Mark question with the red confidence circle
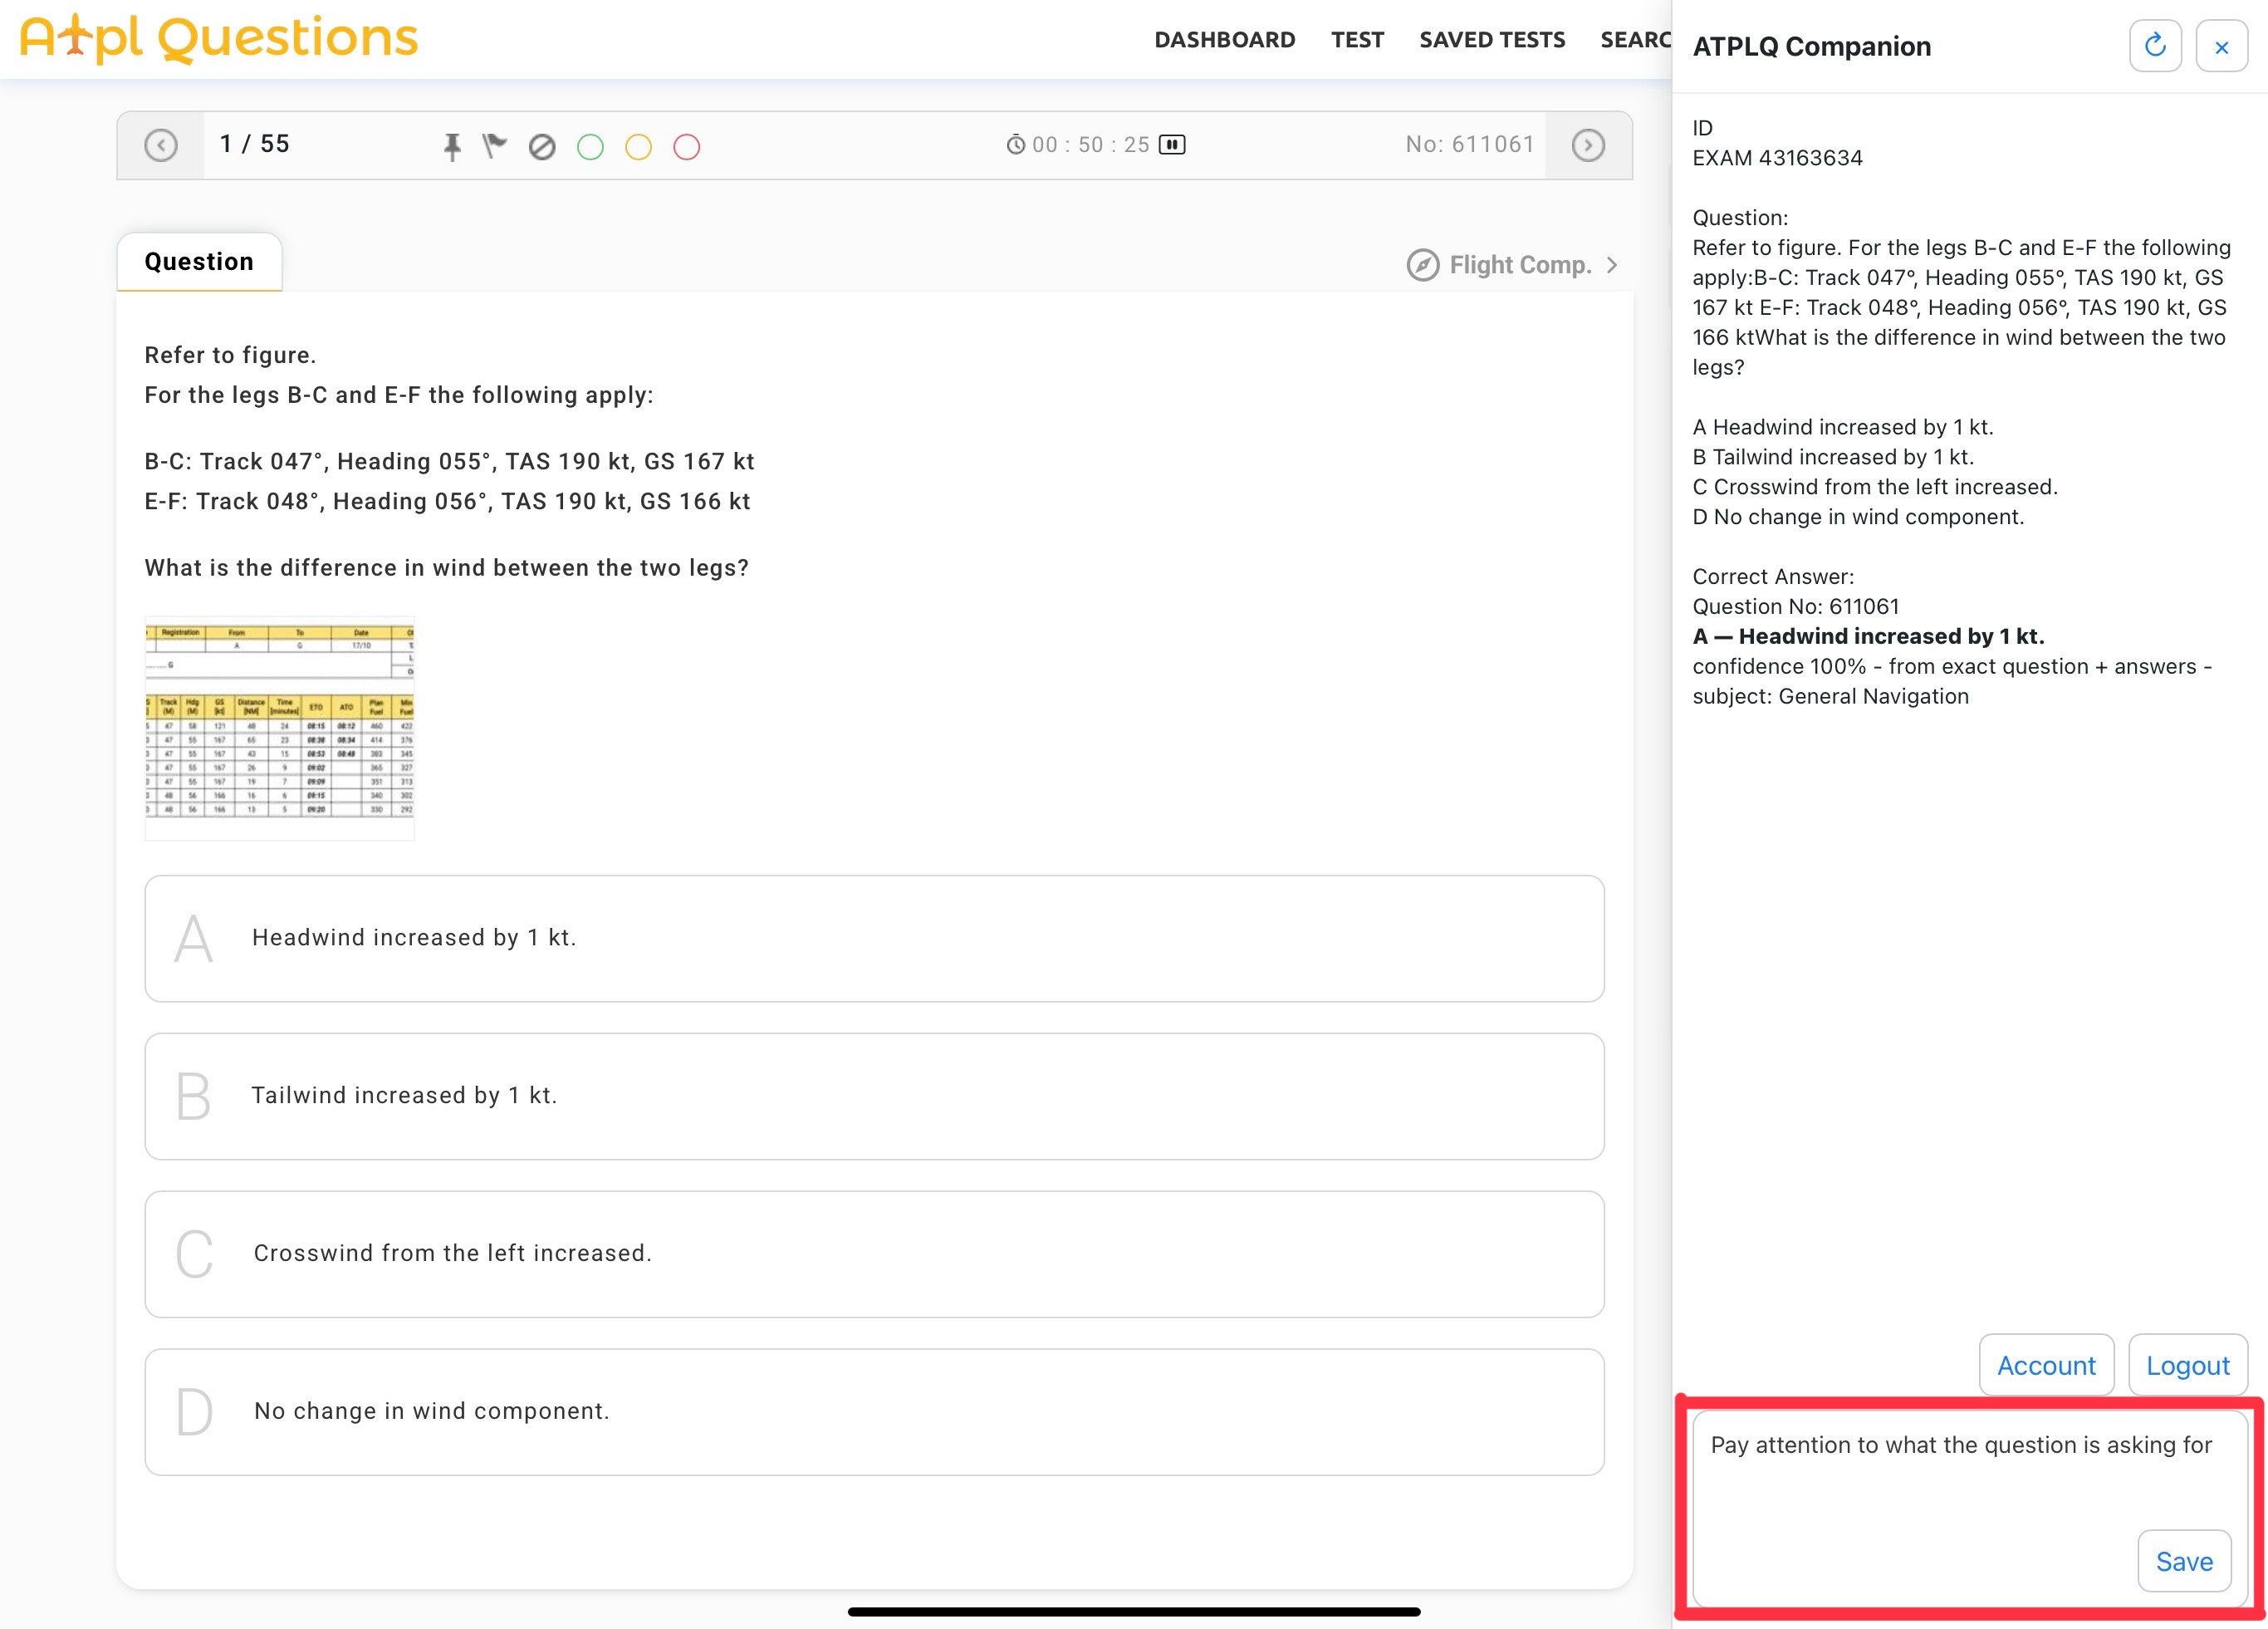2268x1629 pixels. (x=686, y=147)
